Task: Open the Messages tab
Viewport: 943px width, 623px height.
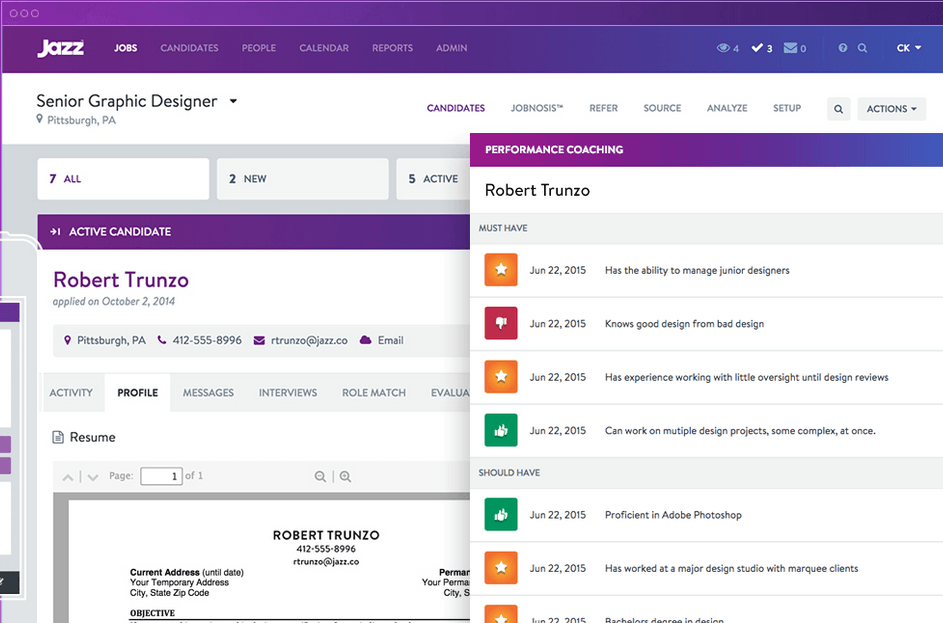Action: pyautogui.click(x=208, y=393)
